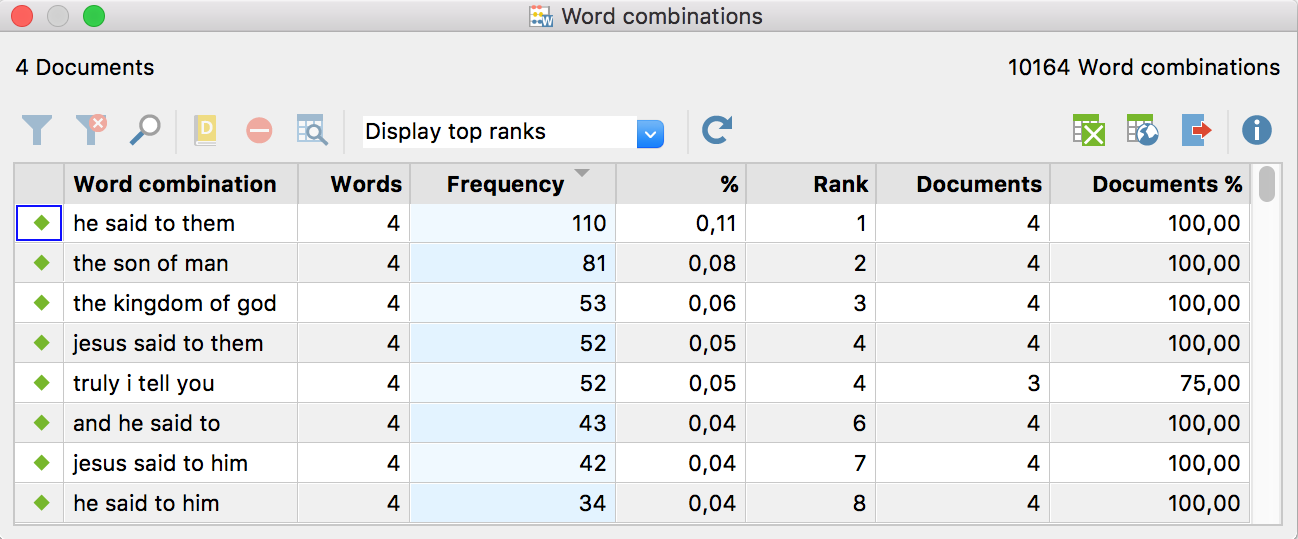Open the blue info icon
Viewport: 1298px width, 539px height.
pyautogui.click(x=1256, y=130)
